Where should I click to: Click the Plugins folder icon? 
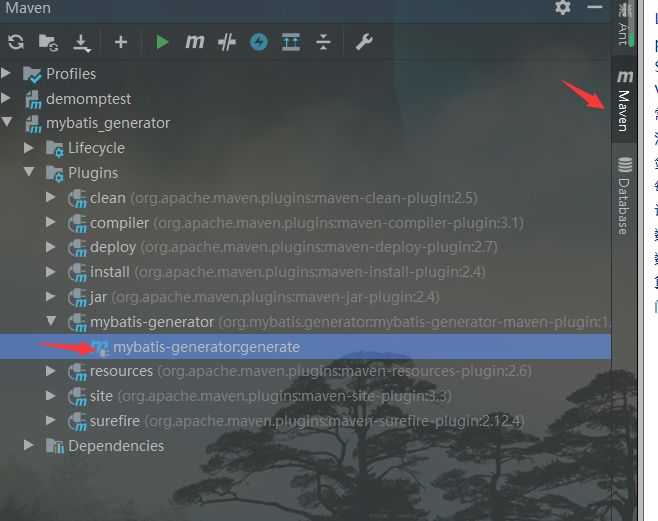pyautogui.click(x=55, y=174)
